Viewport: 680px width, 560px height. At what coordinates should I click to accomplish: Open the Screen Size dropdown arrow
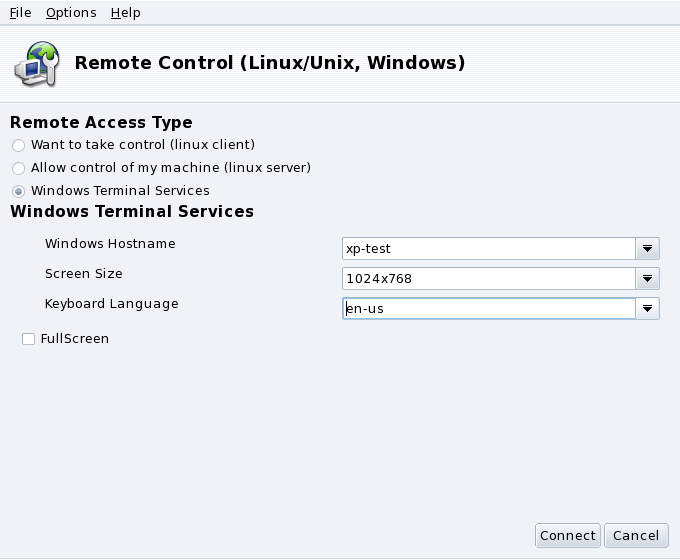click(x=648, y=279)
